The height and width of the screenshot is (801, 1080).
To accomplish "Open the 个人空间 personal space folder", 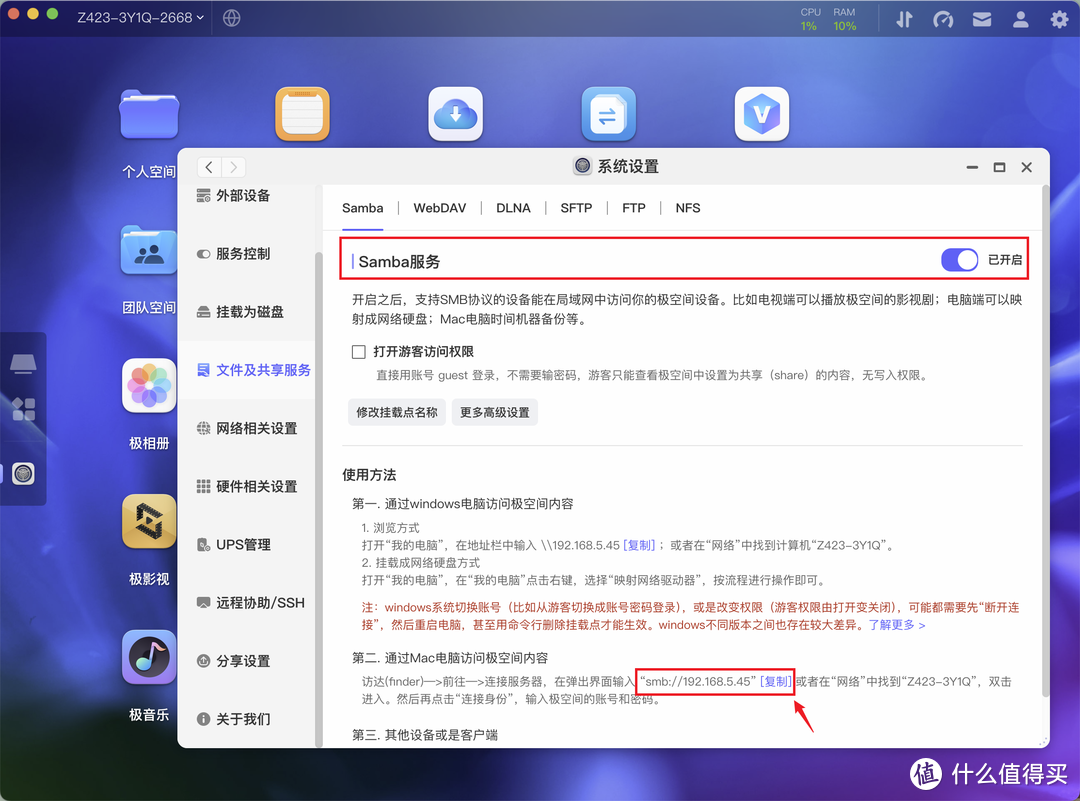I will pos(148,115).
